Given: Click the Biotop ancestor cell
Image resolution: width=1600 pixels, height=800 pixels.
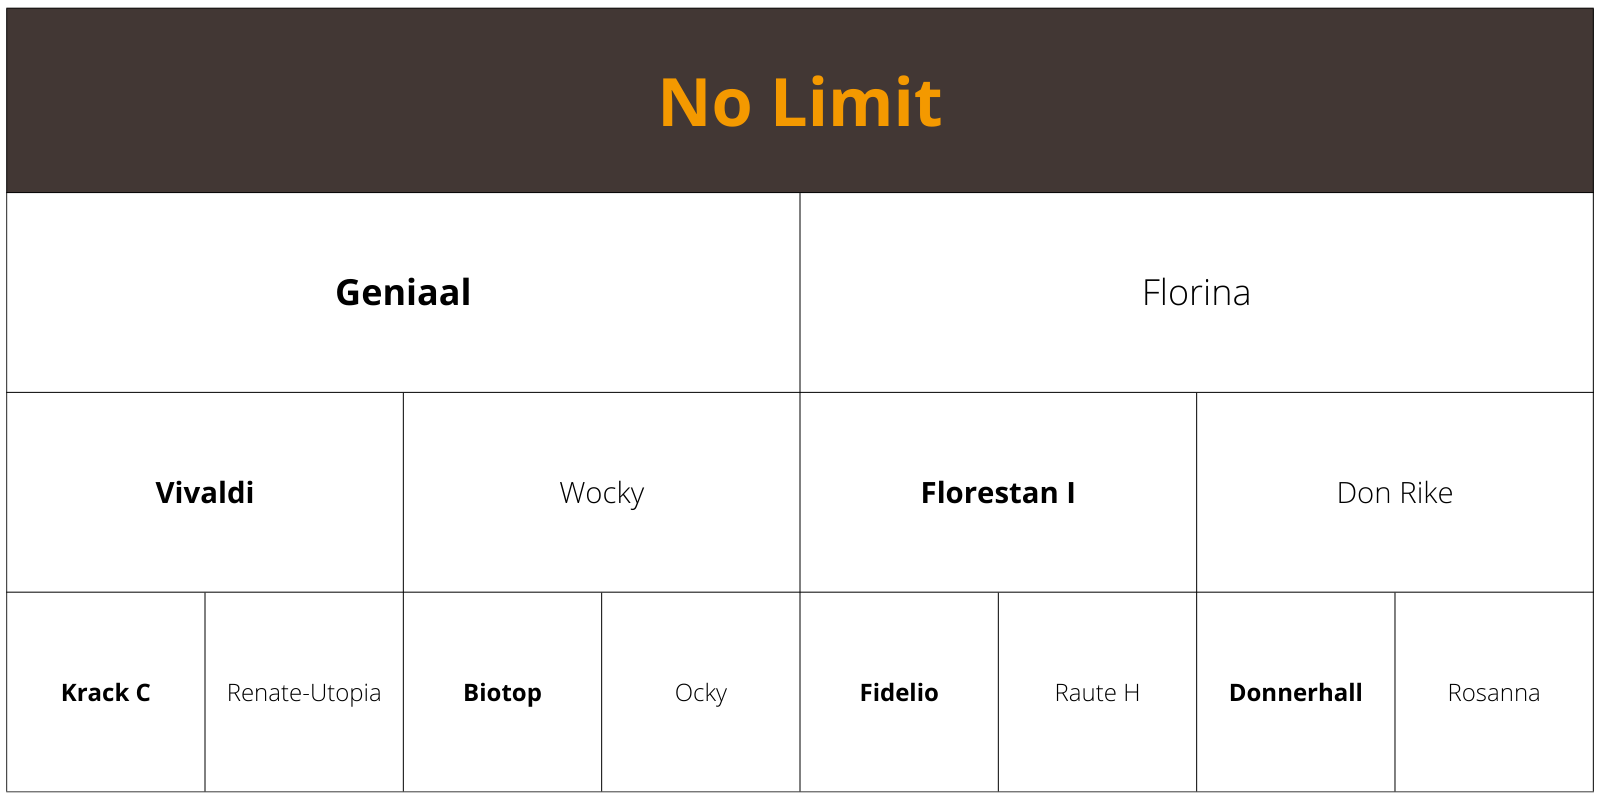Looking at the screenshot, I should pyautogui.click(x=502, y=692).
